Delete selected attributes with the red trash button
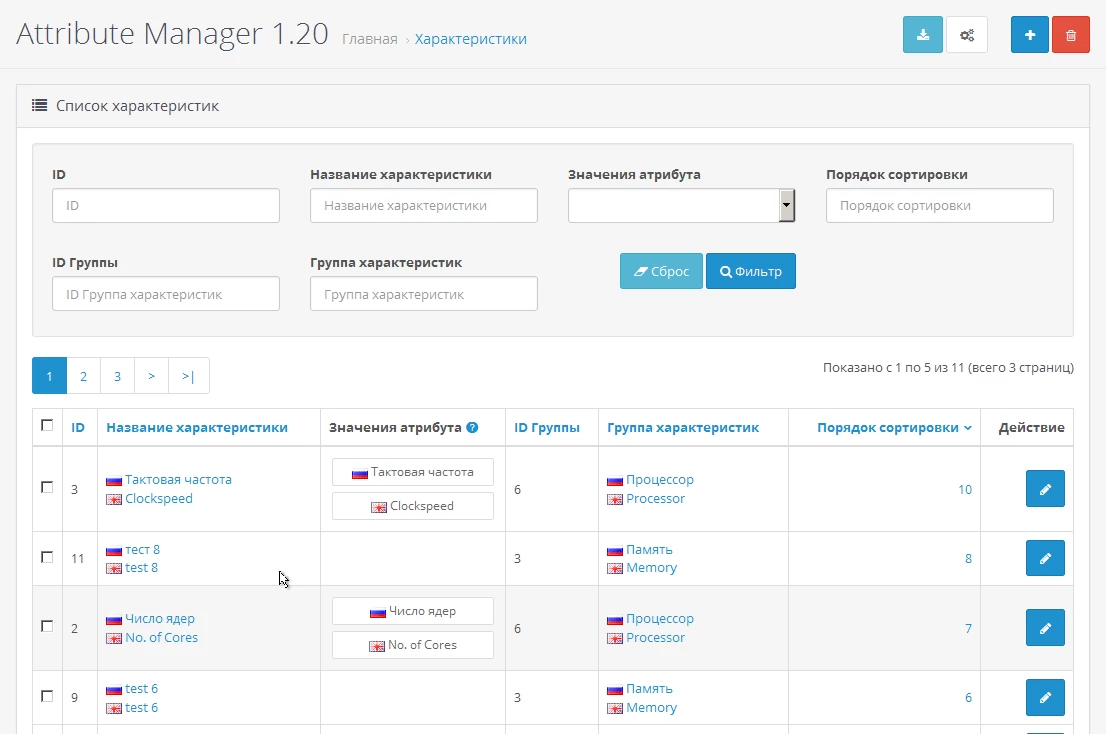The height and width of the screenshot is (734, 1106). tap(1071, 35)
